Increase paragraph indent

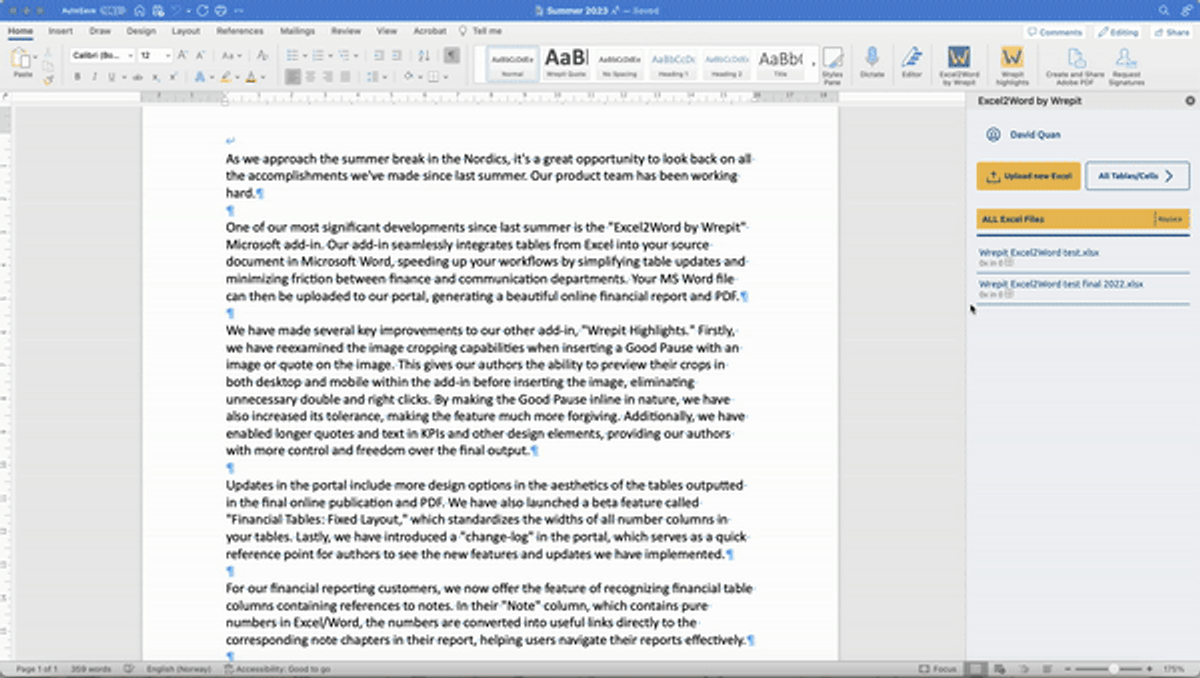click(396, 55)
